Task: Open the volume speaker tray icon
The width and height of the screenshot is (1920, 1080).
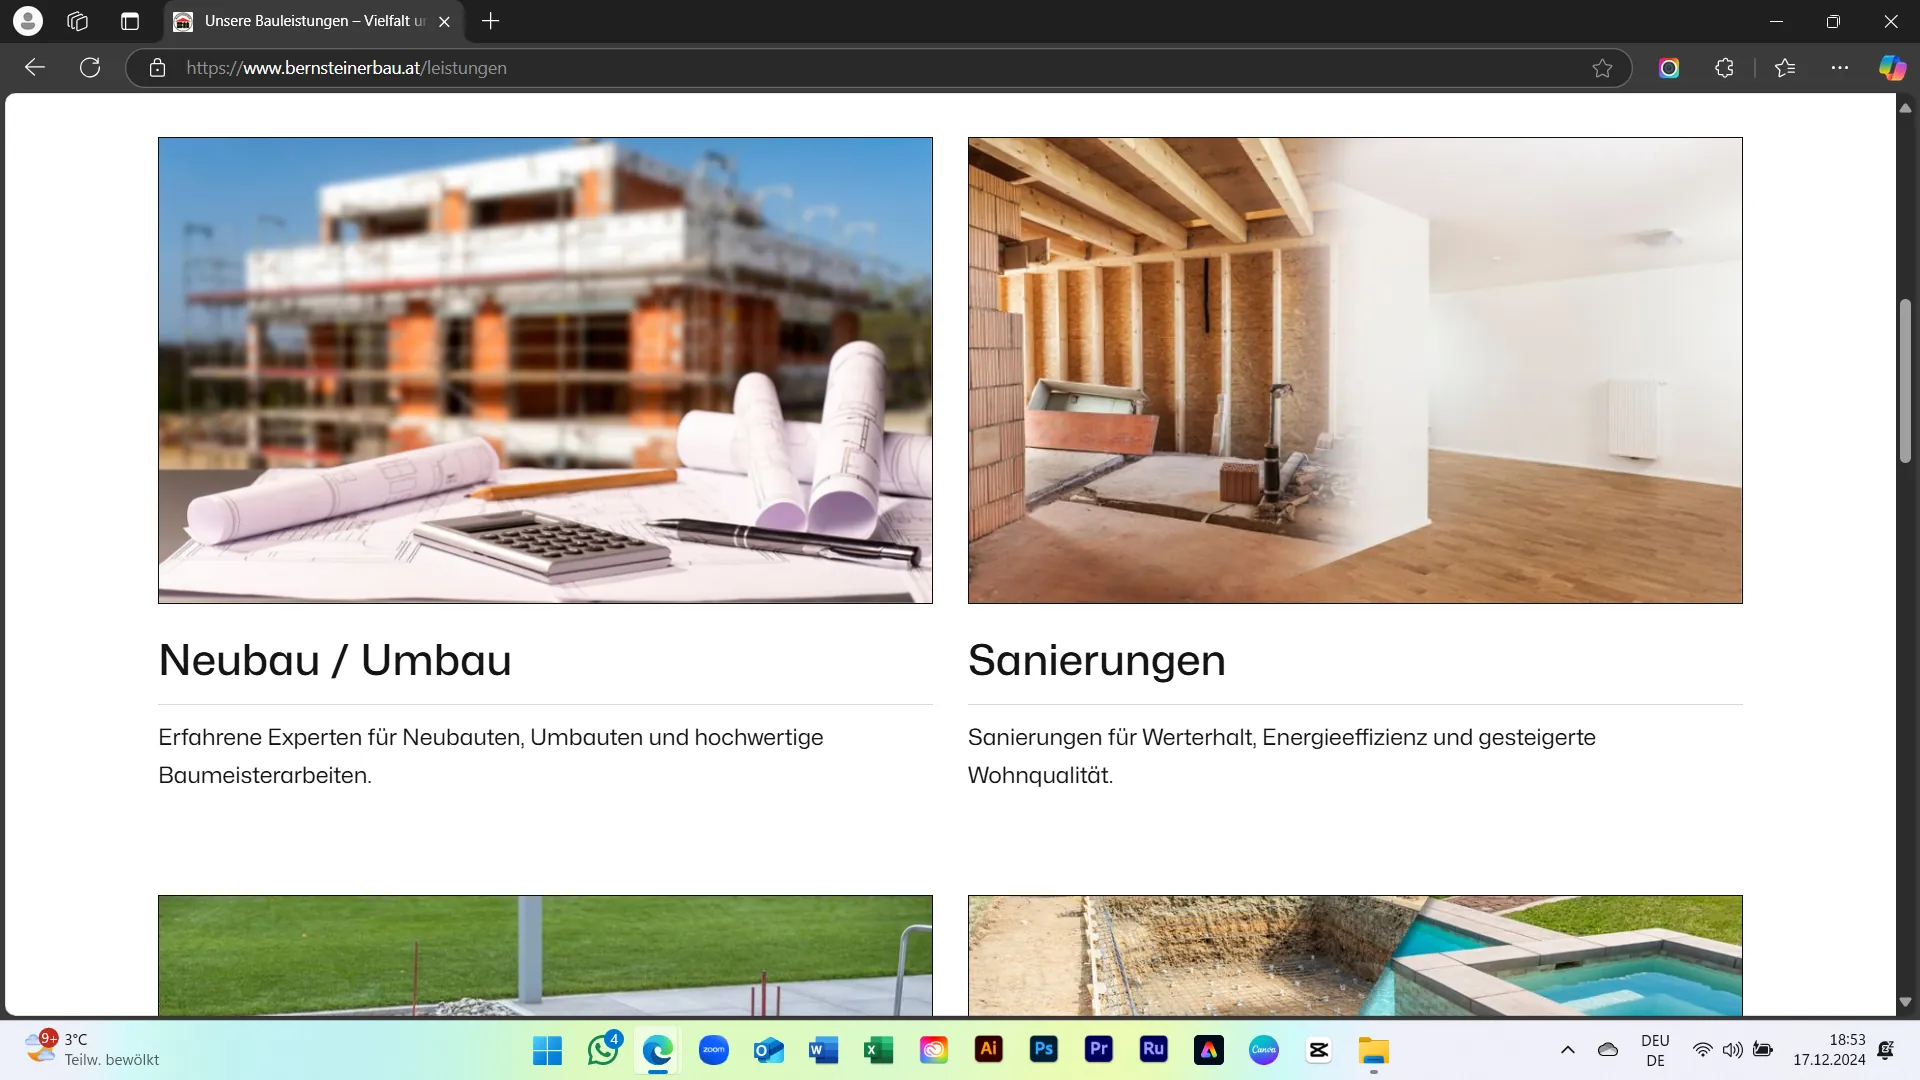Action: coord(1732,1050)
